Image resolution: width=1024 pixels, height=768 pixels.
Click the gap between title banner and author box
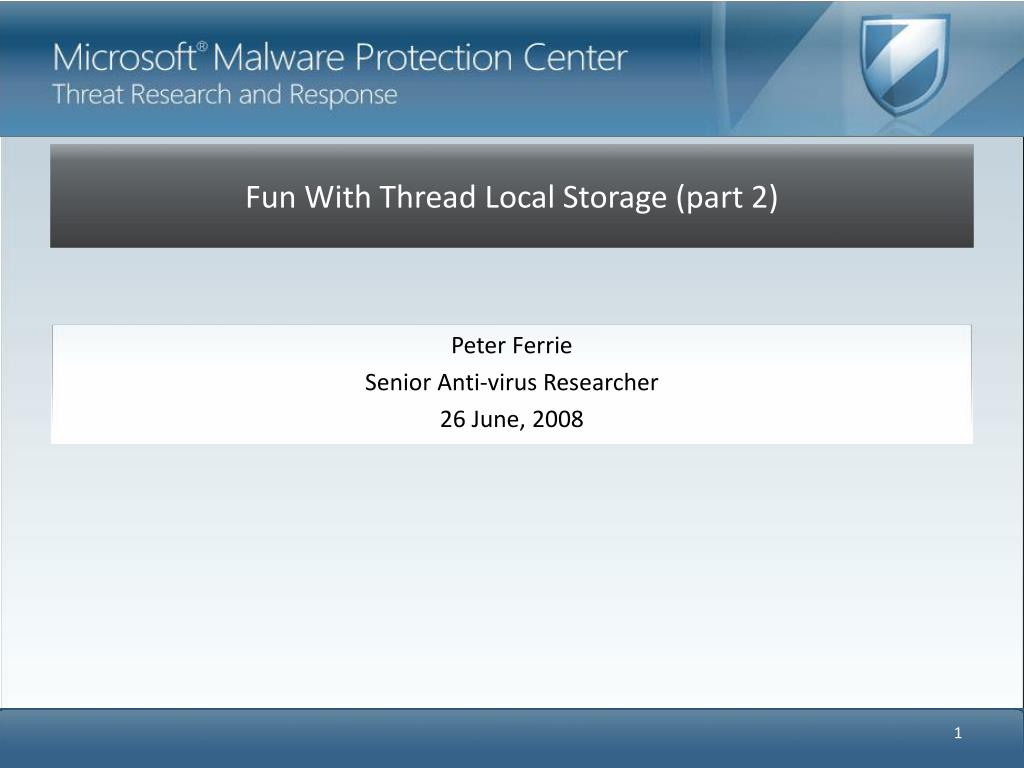coord(512,286)
